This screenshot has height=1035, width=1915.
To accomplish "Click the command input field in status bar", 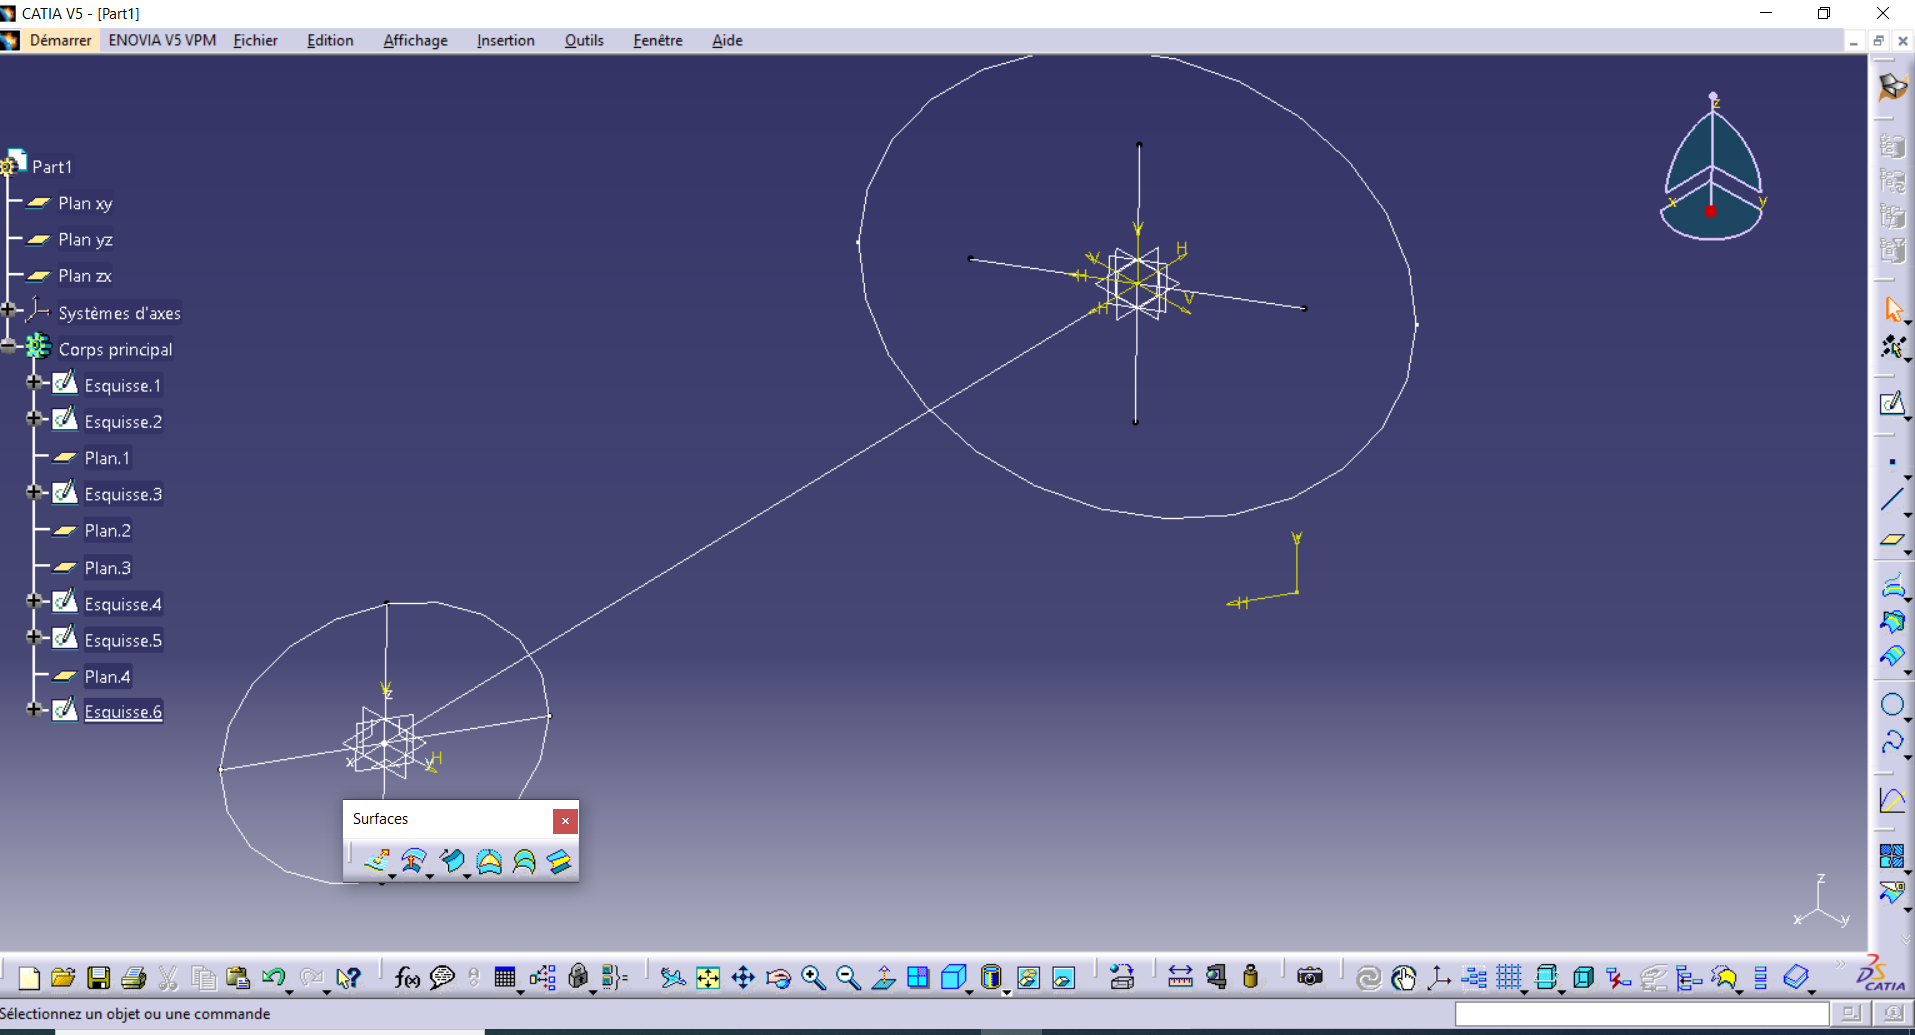I will pyautogui.click(x=1642, y=1014).
